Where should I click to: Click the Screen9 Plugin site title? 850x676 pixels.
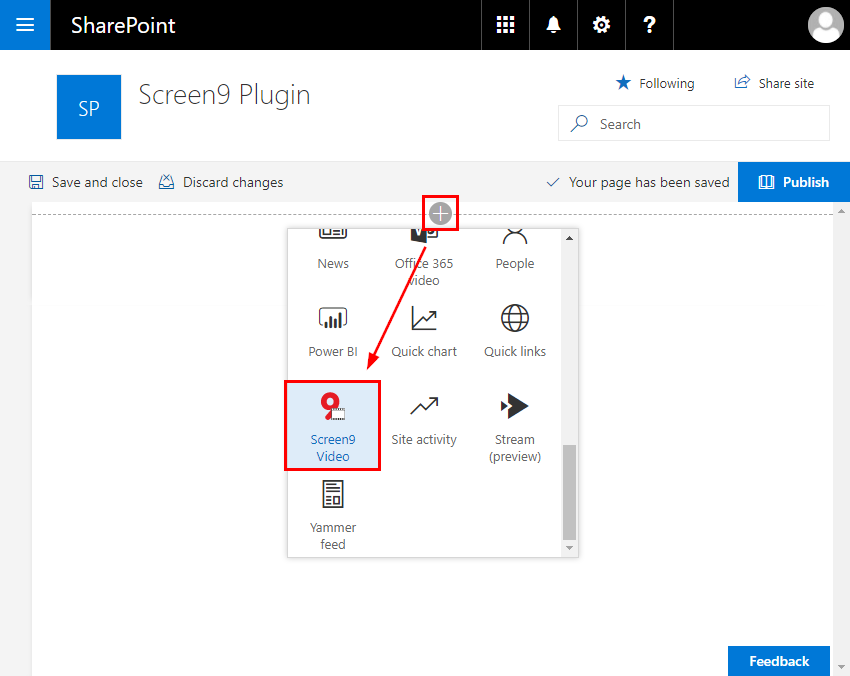[x=224, y=95]
